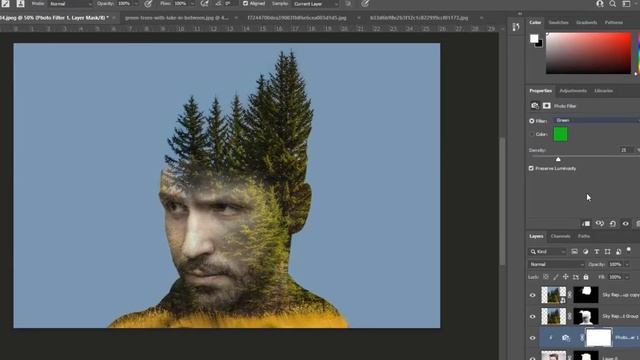Click the collapsed history panel icon
The image size is (640, 360).
pos(516,27)
